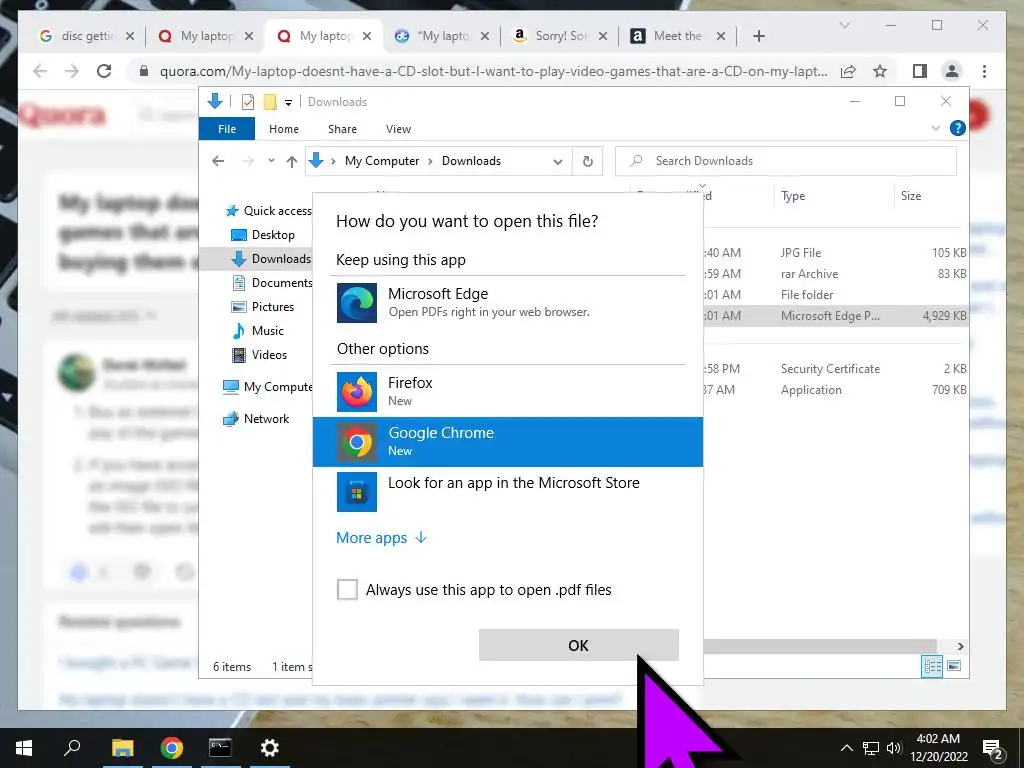Open Music in the navigation pane
1024x768 pixels.
click(259, 330)
